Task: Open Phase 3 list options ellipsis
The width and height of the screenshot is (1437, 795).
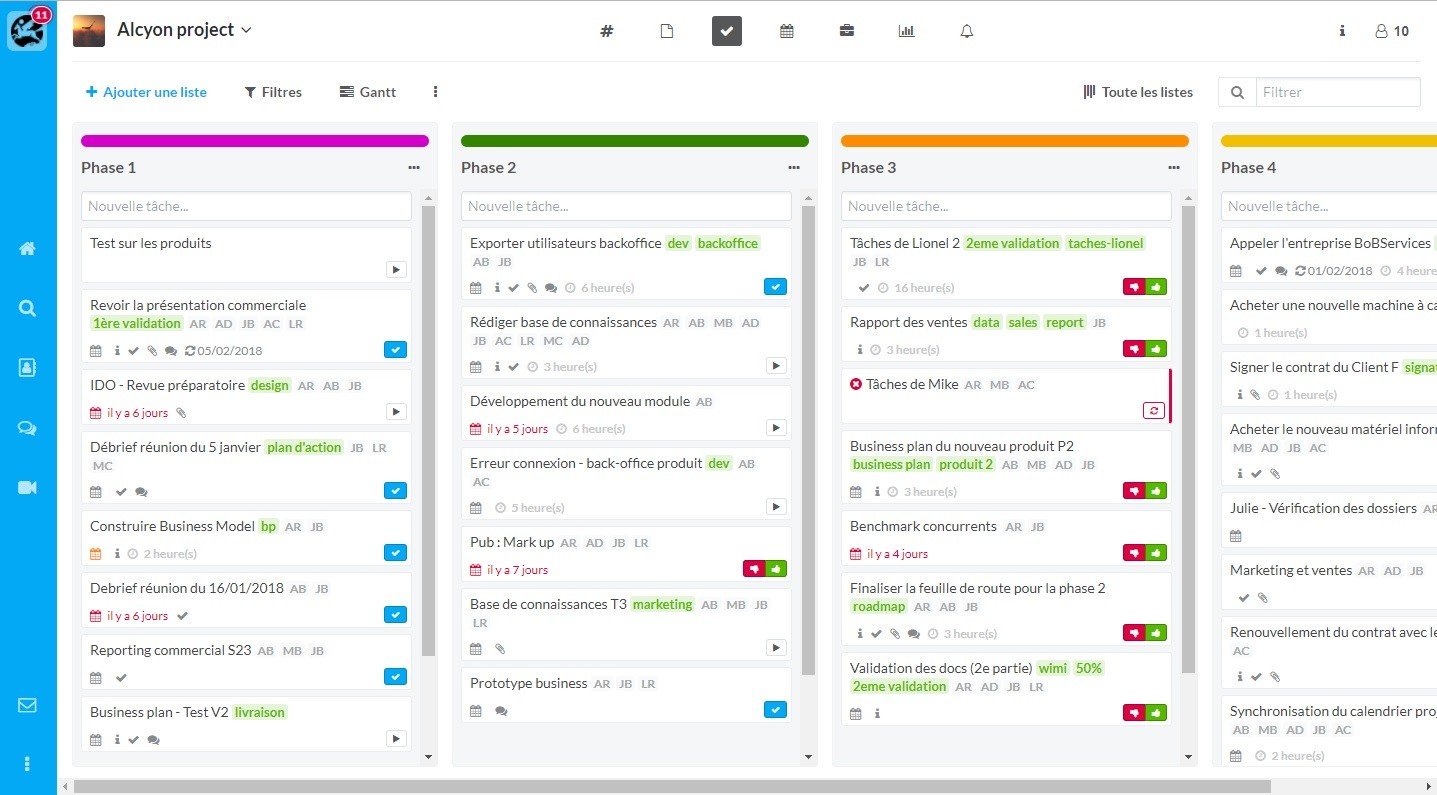Action: [x=1174, y=168]
